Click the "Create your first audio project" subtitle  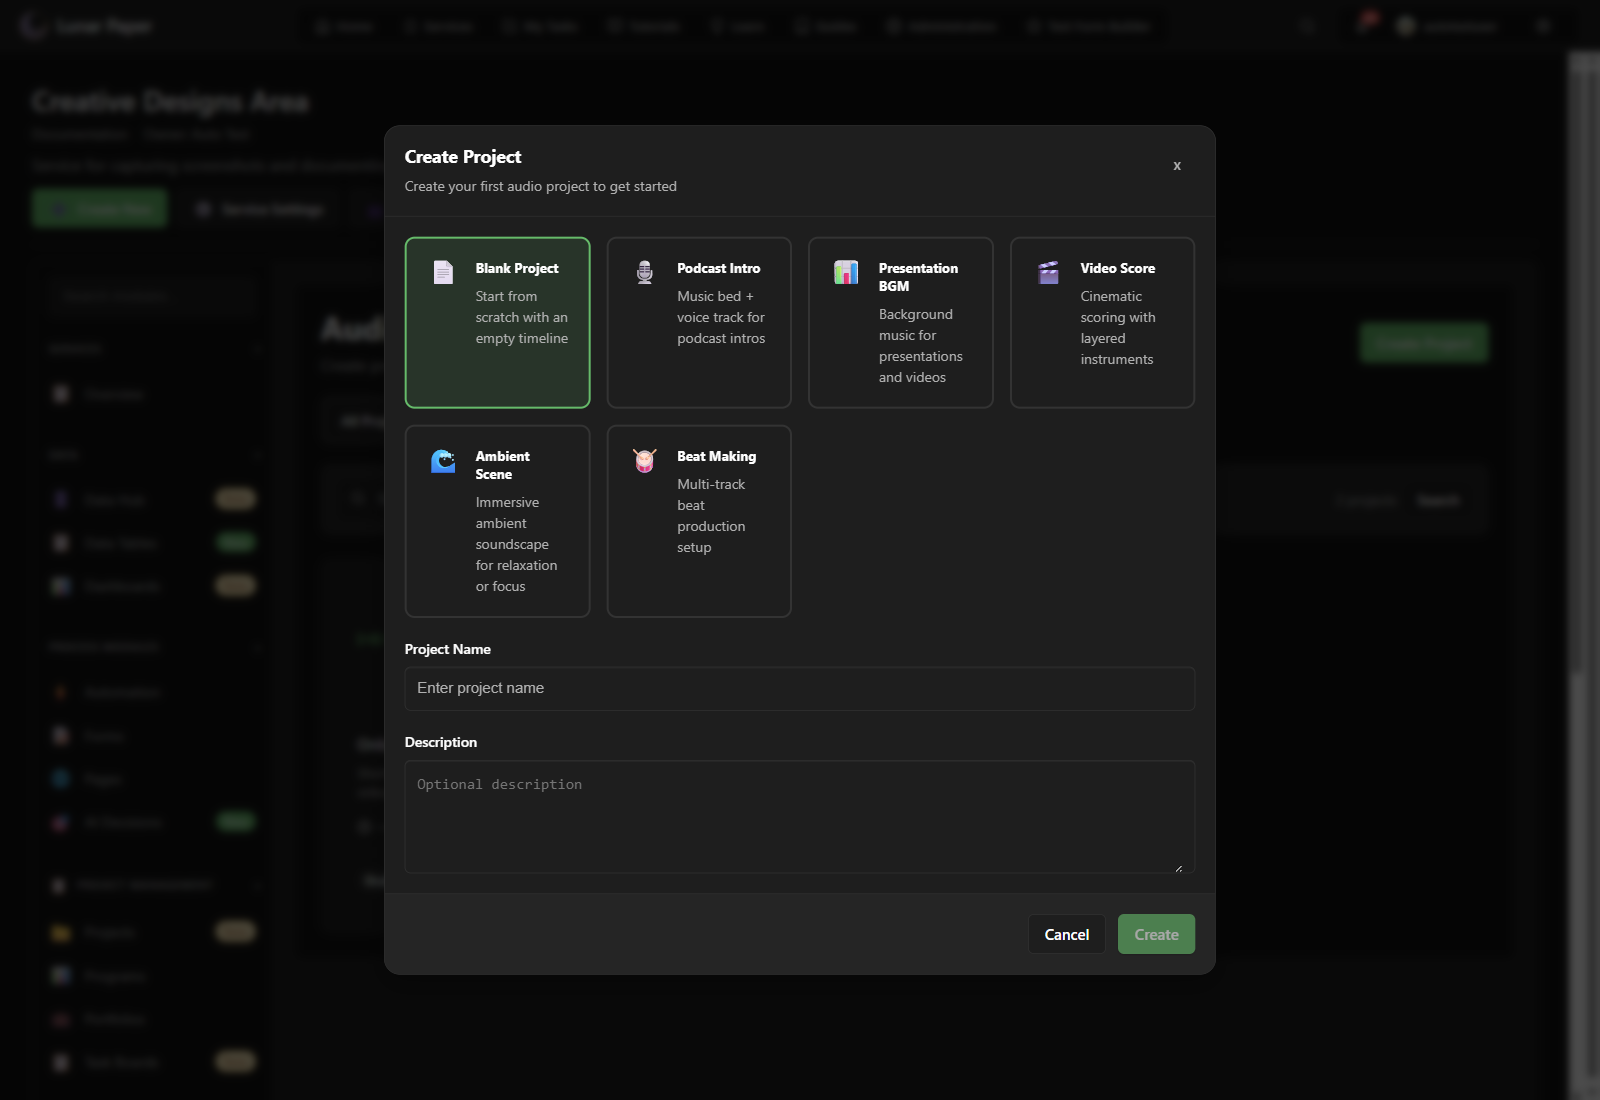pyautogui.click(x=541, y=186)
